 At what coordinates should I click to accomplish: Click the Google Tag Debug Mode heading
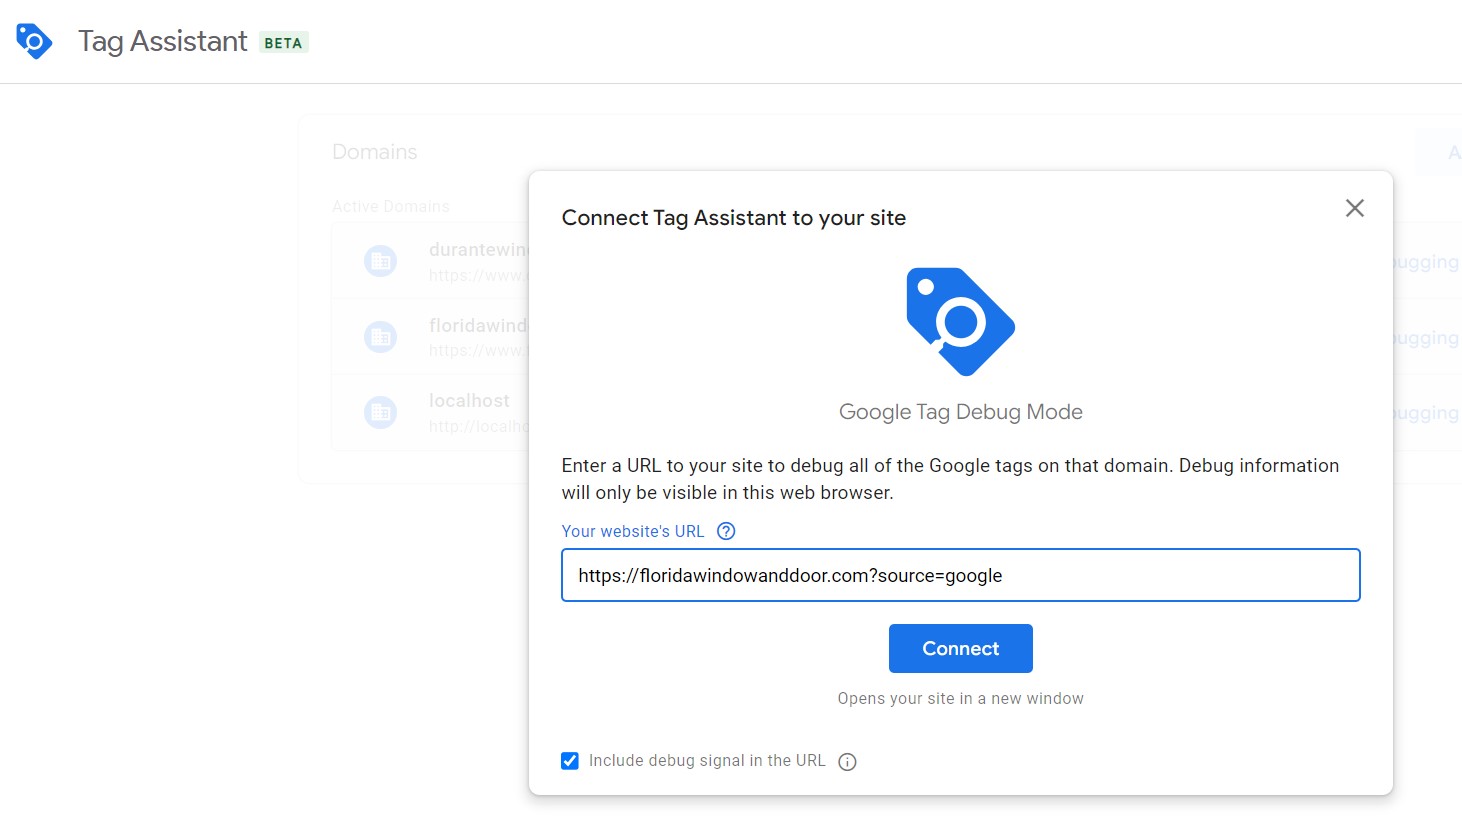click(x=961, y=412)
